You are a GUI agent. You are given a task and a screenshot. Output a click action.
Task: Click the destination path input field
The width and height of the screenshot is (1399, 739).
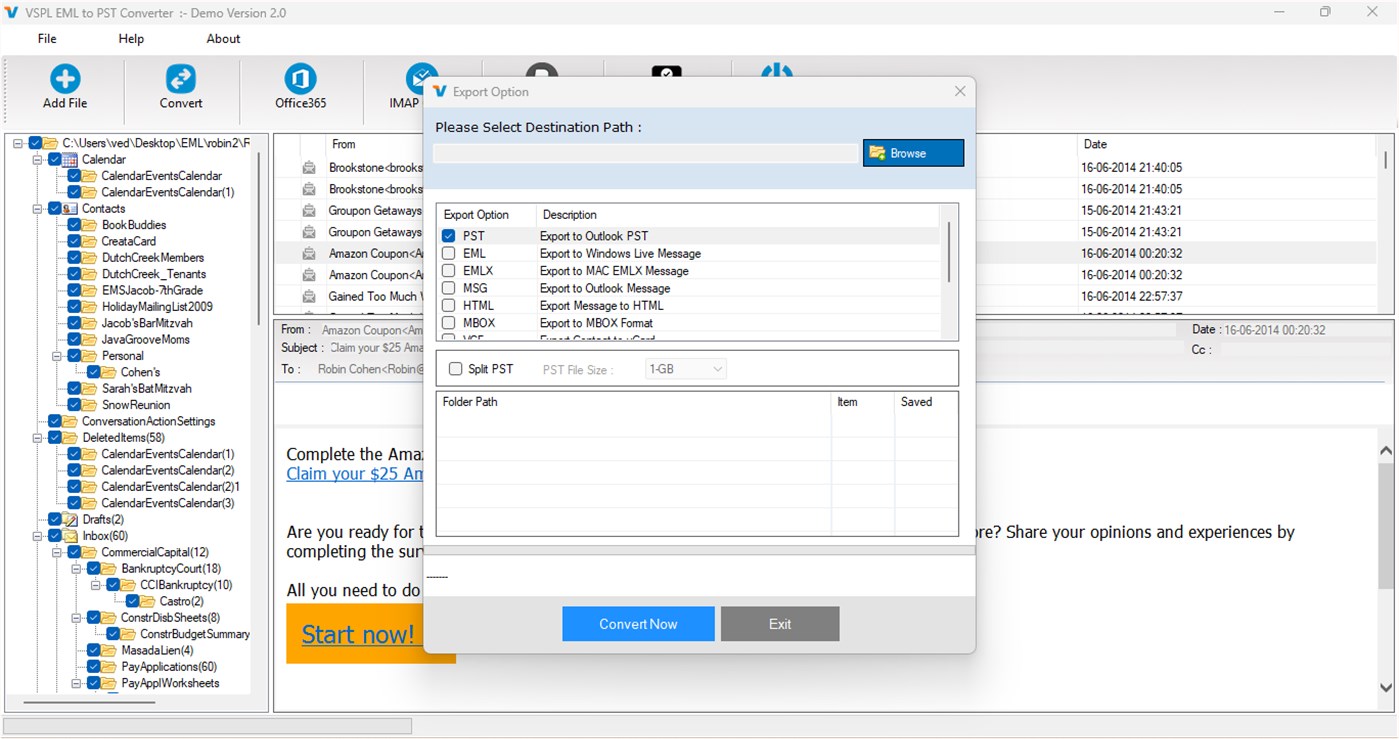(644, 152)
